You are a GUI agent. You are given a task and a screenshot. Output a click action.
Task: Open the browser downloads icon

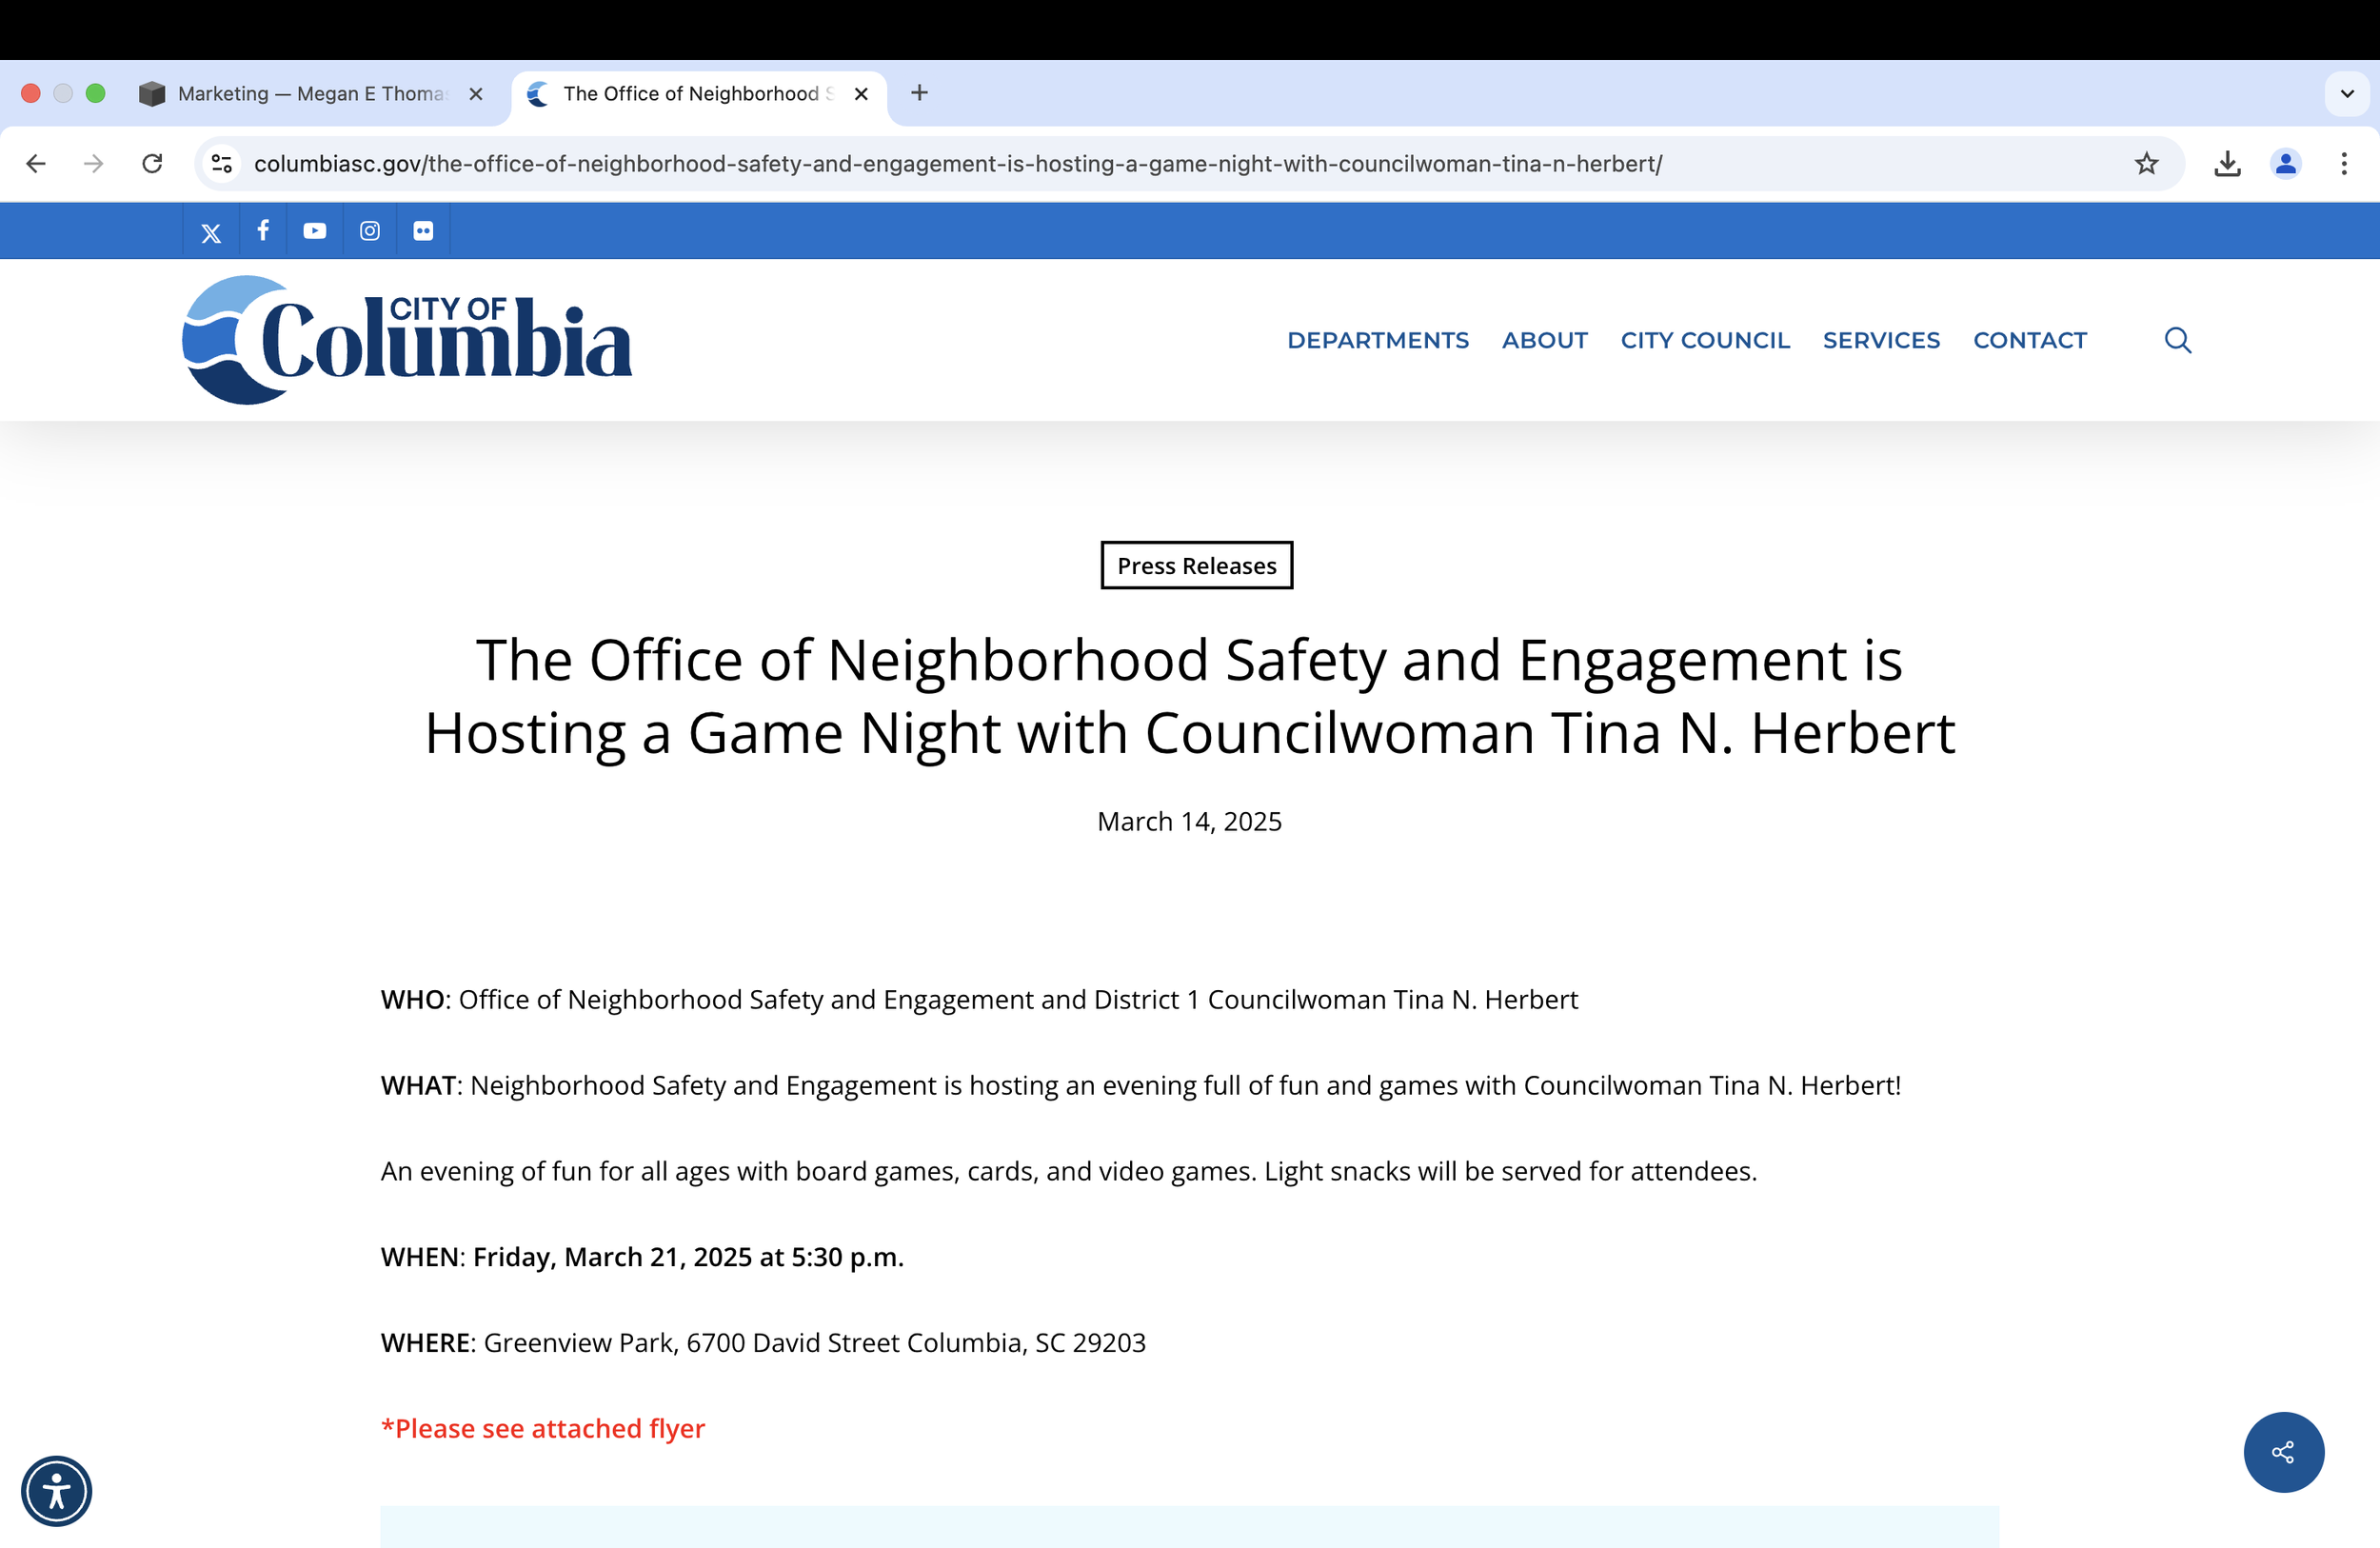click(x=2227, y=164)
